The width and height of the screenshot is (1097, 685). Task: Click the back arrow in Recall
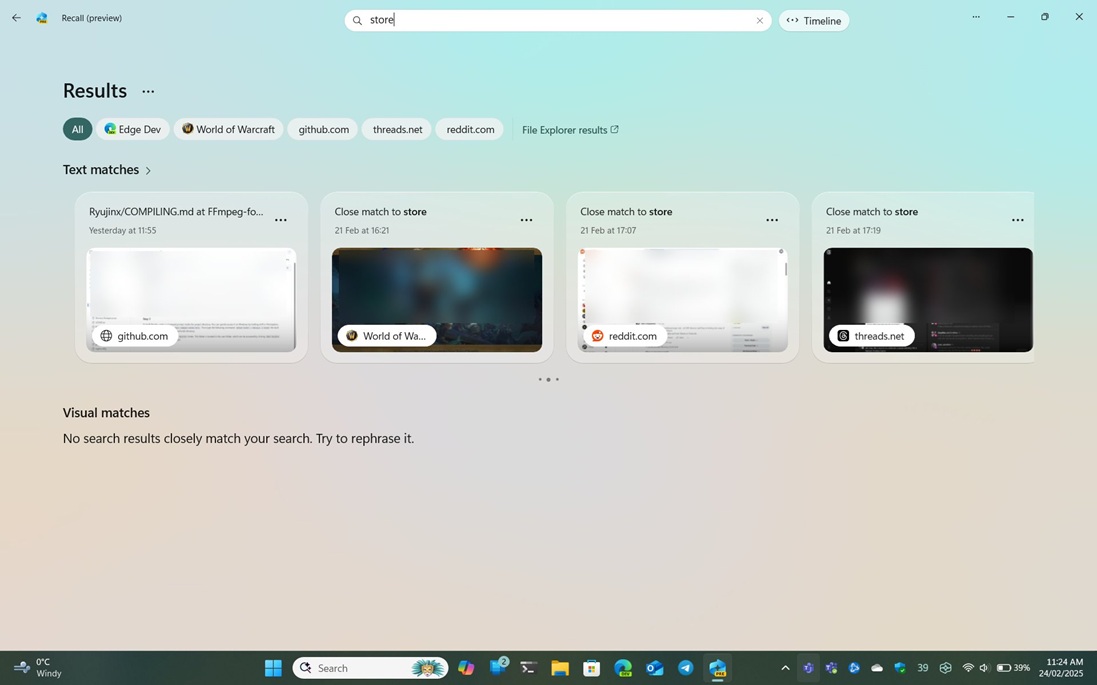click(x=16, y=17)
